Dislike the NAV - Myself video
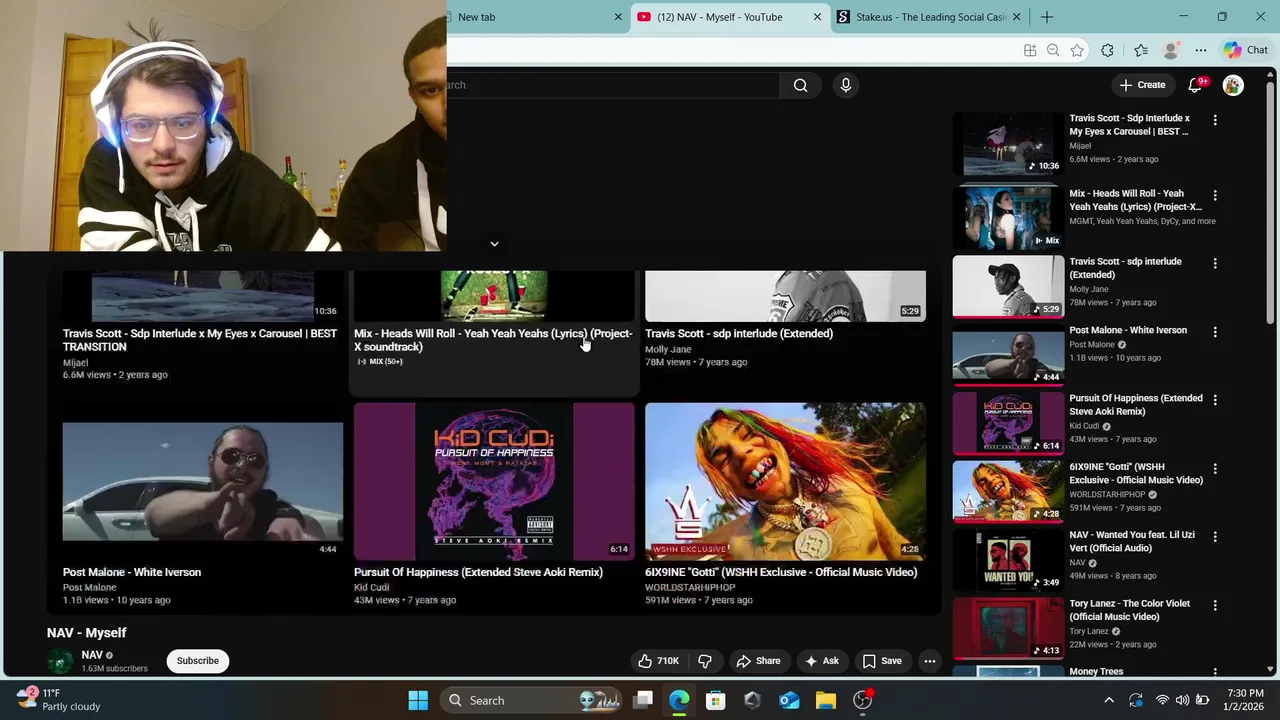This screenshot has height=720, width=1280. [x=705, y=661]
